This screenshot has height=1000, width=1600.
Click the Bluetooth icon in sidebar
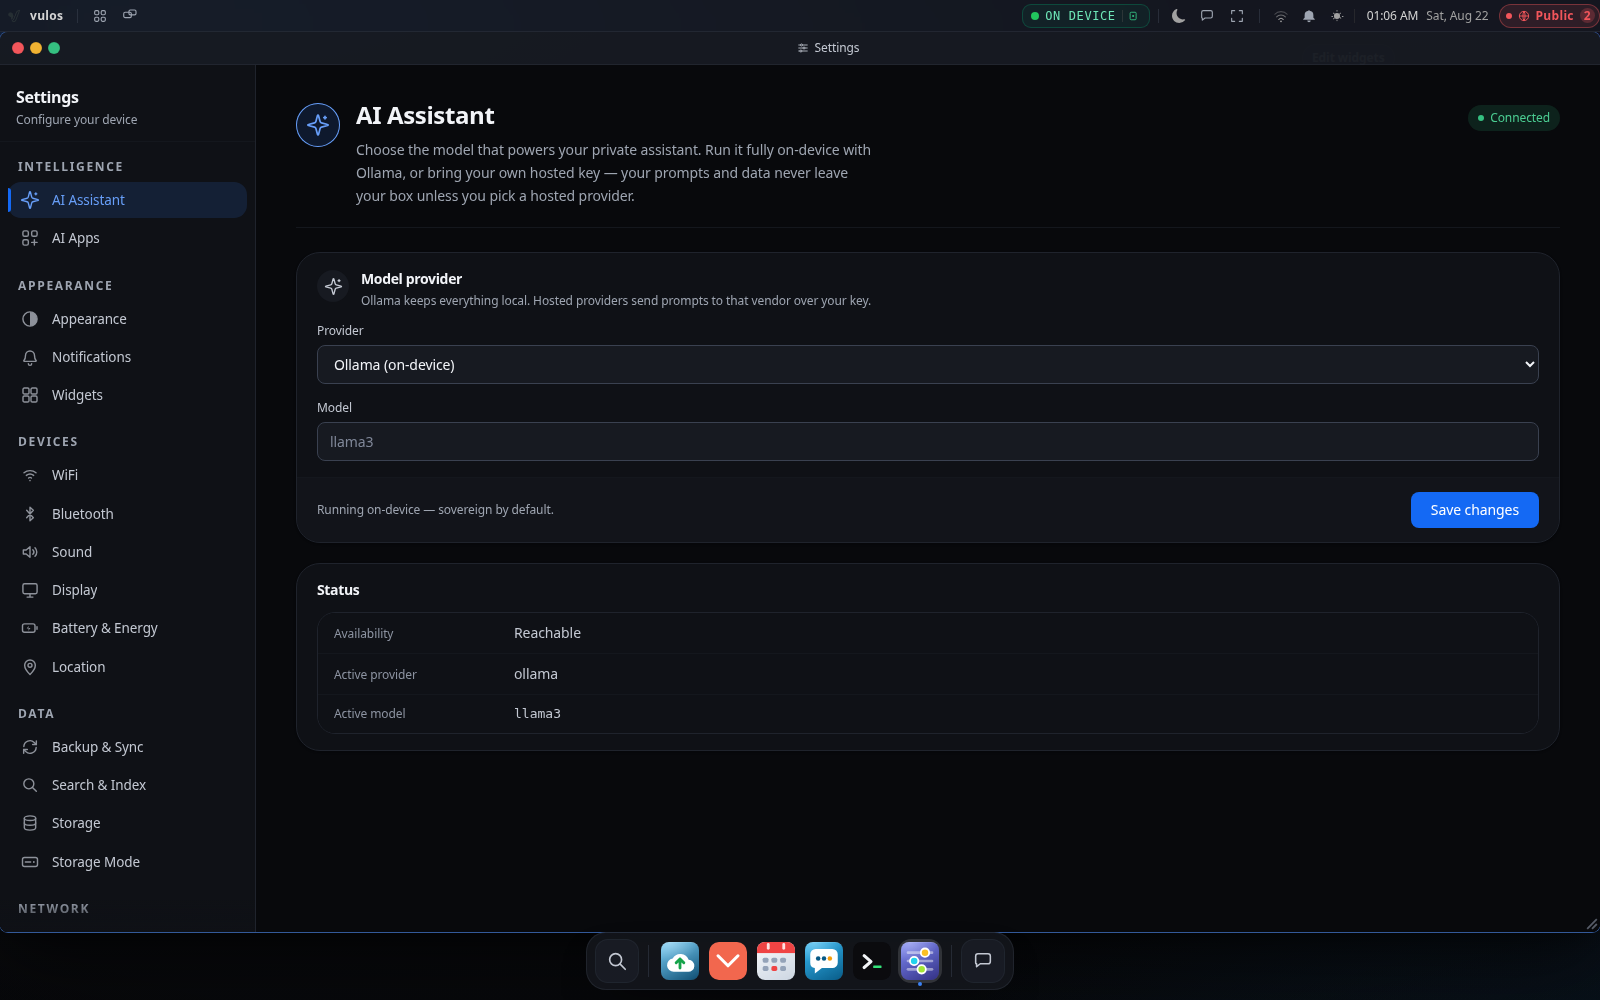tap(30, 514)
